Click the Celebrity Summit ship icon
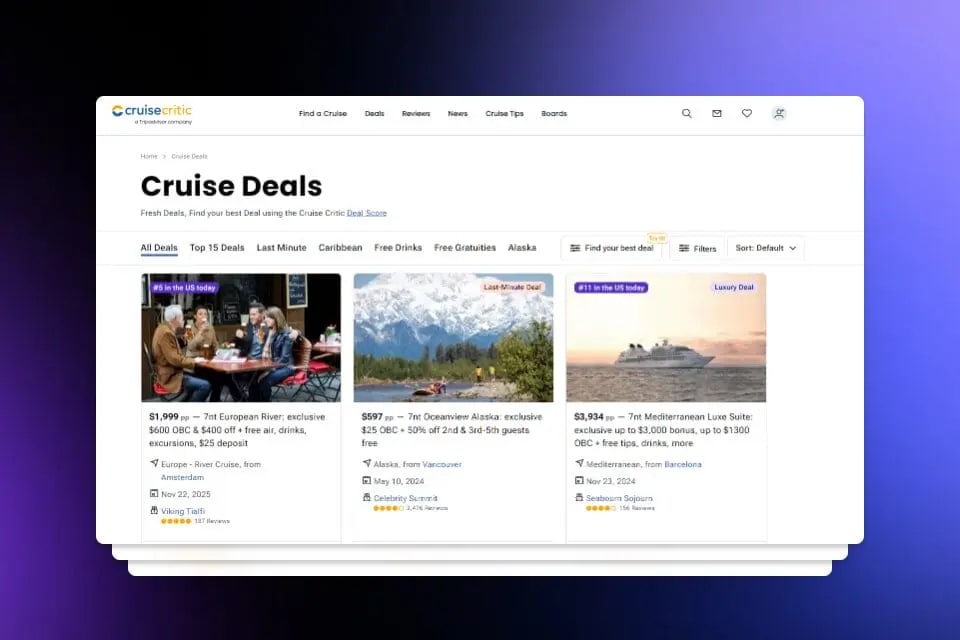This screenshot has height=640, width=960. tap(366, 497)
